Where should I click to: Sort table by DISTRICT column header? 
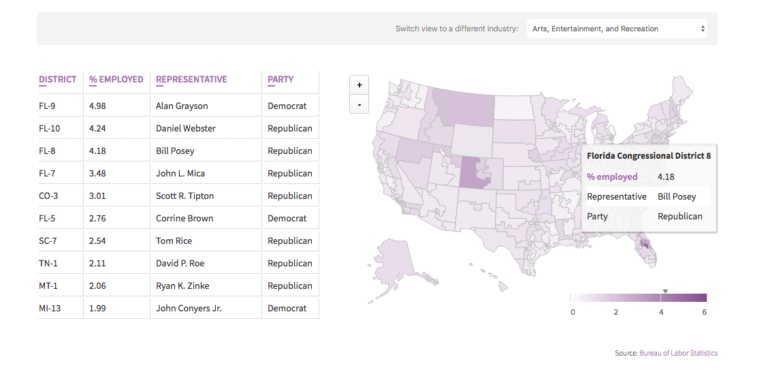coord(57,79)
